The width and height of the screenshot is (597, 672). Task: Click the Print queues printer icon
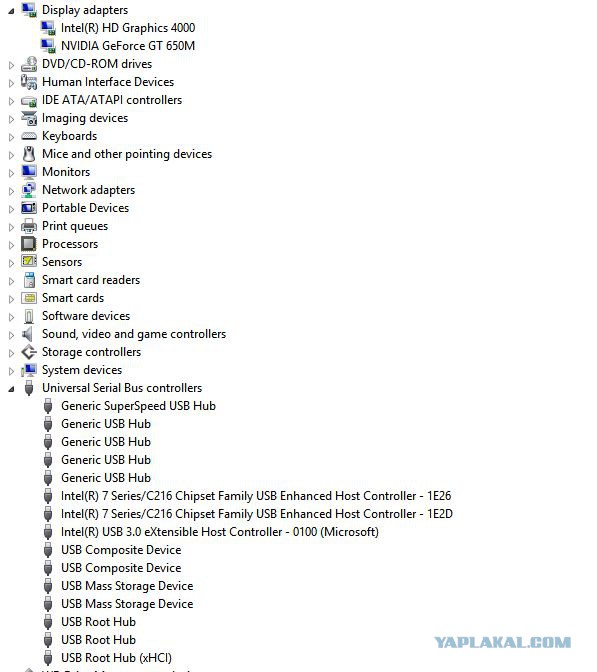[29, 226]
